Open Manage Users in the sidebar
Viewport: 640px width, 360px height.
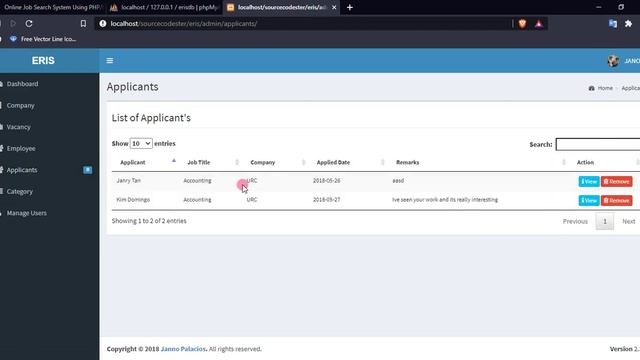click(27, 213)
